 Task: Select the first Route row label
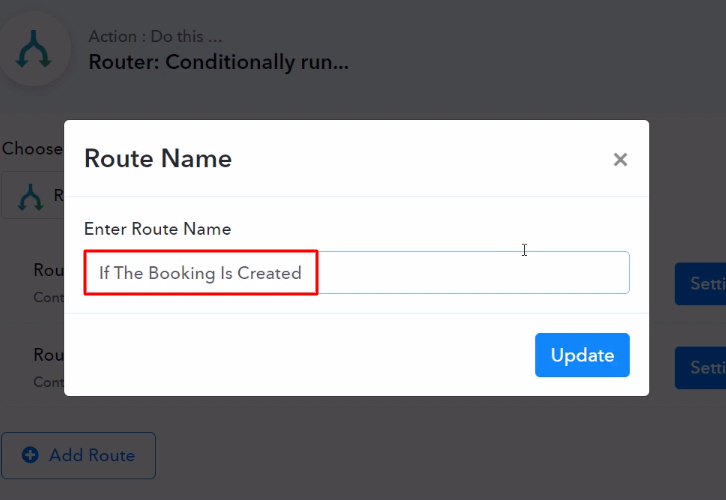[x=49, y=270]
